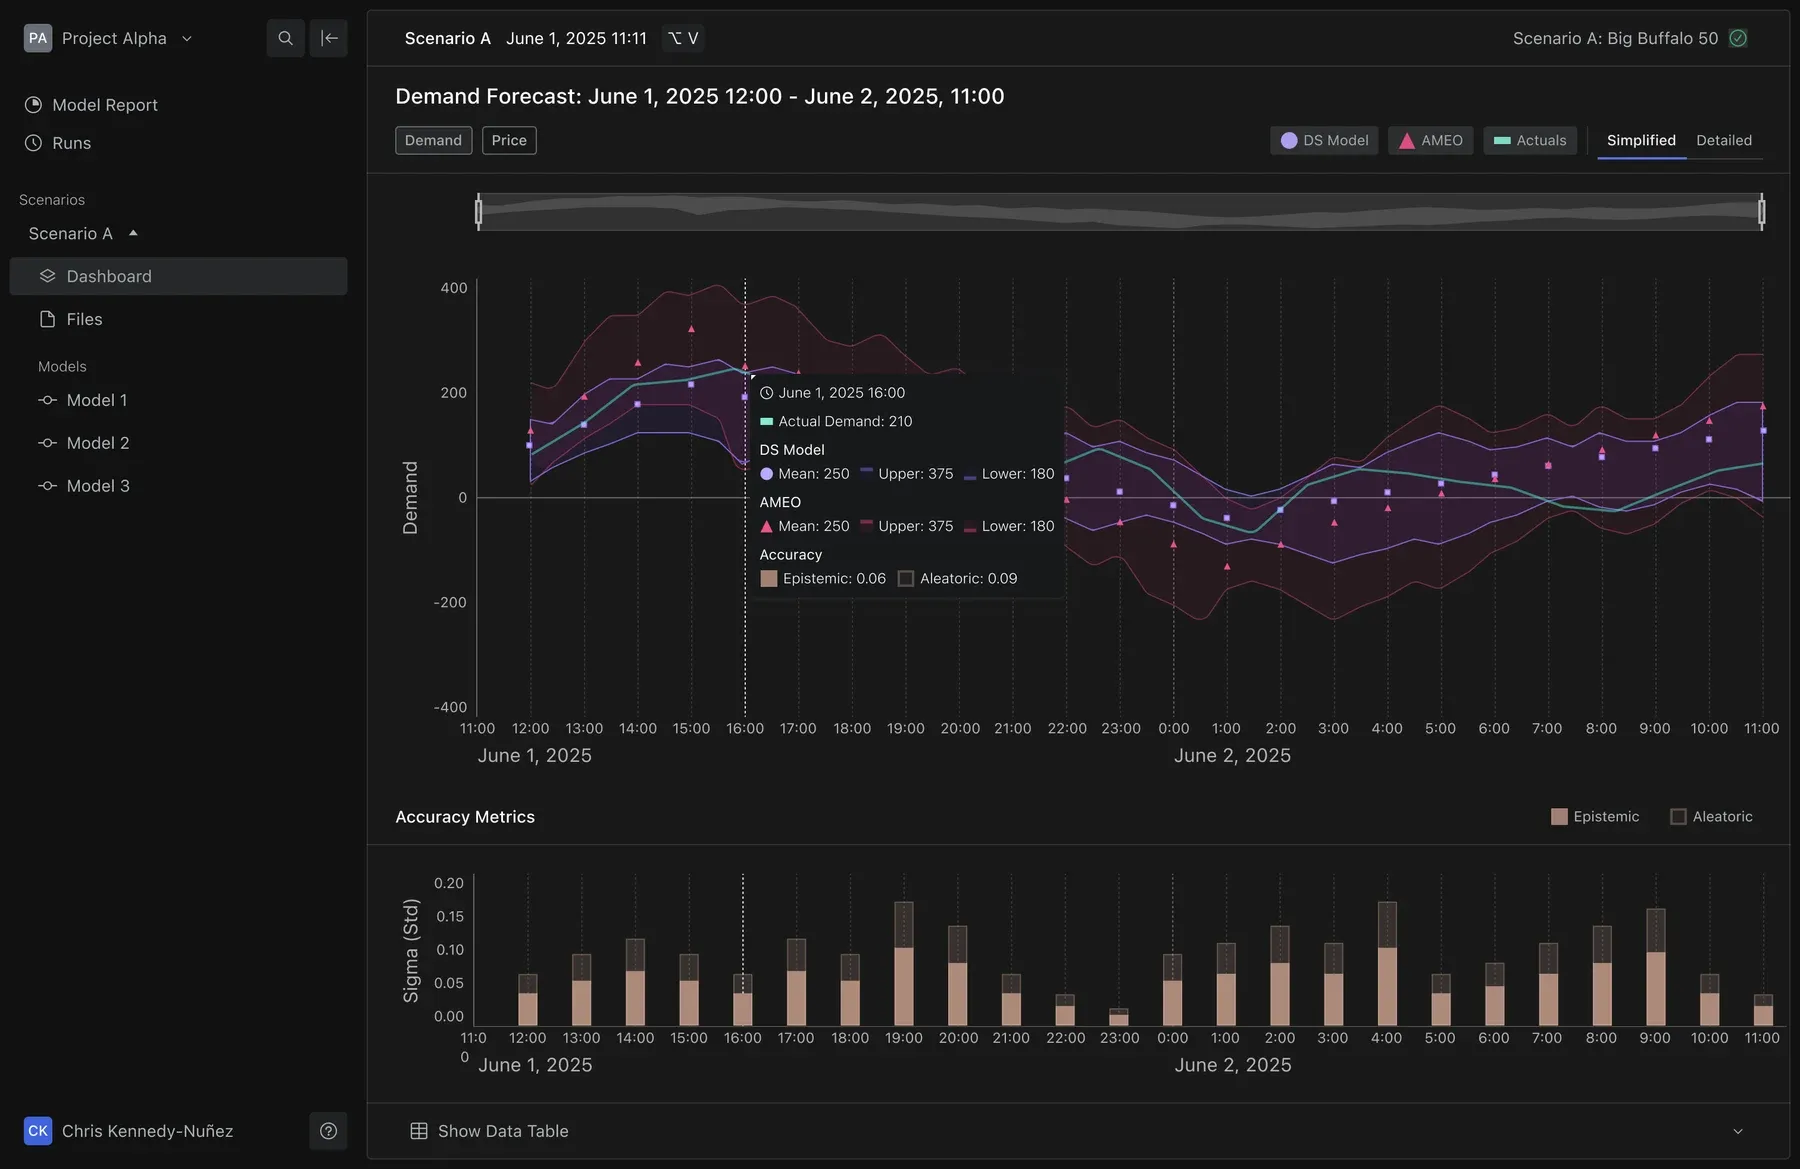Click Show Data Table
The height and width of the screenshot is (1169, 1800).
503,1131
